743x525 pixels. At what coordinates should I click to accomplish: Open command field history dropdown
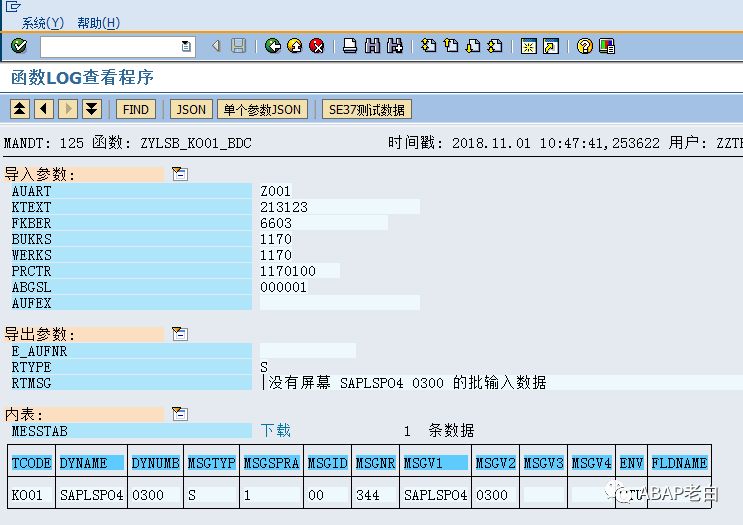pos(186,46)
